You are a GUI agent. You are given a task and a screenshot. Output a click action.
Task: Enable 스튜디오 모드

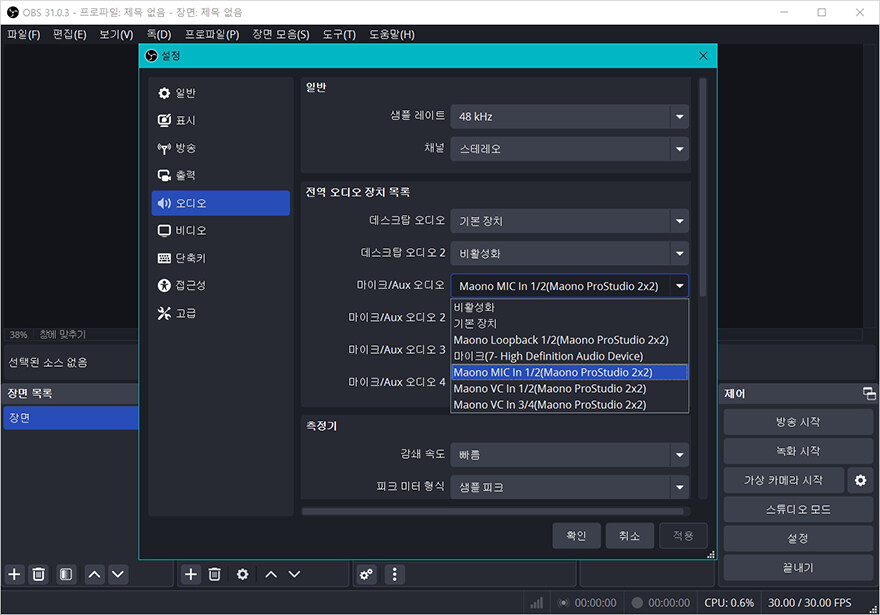point(797,509)
